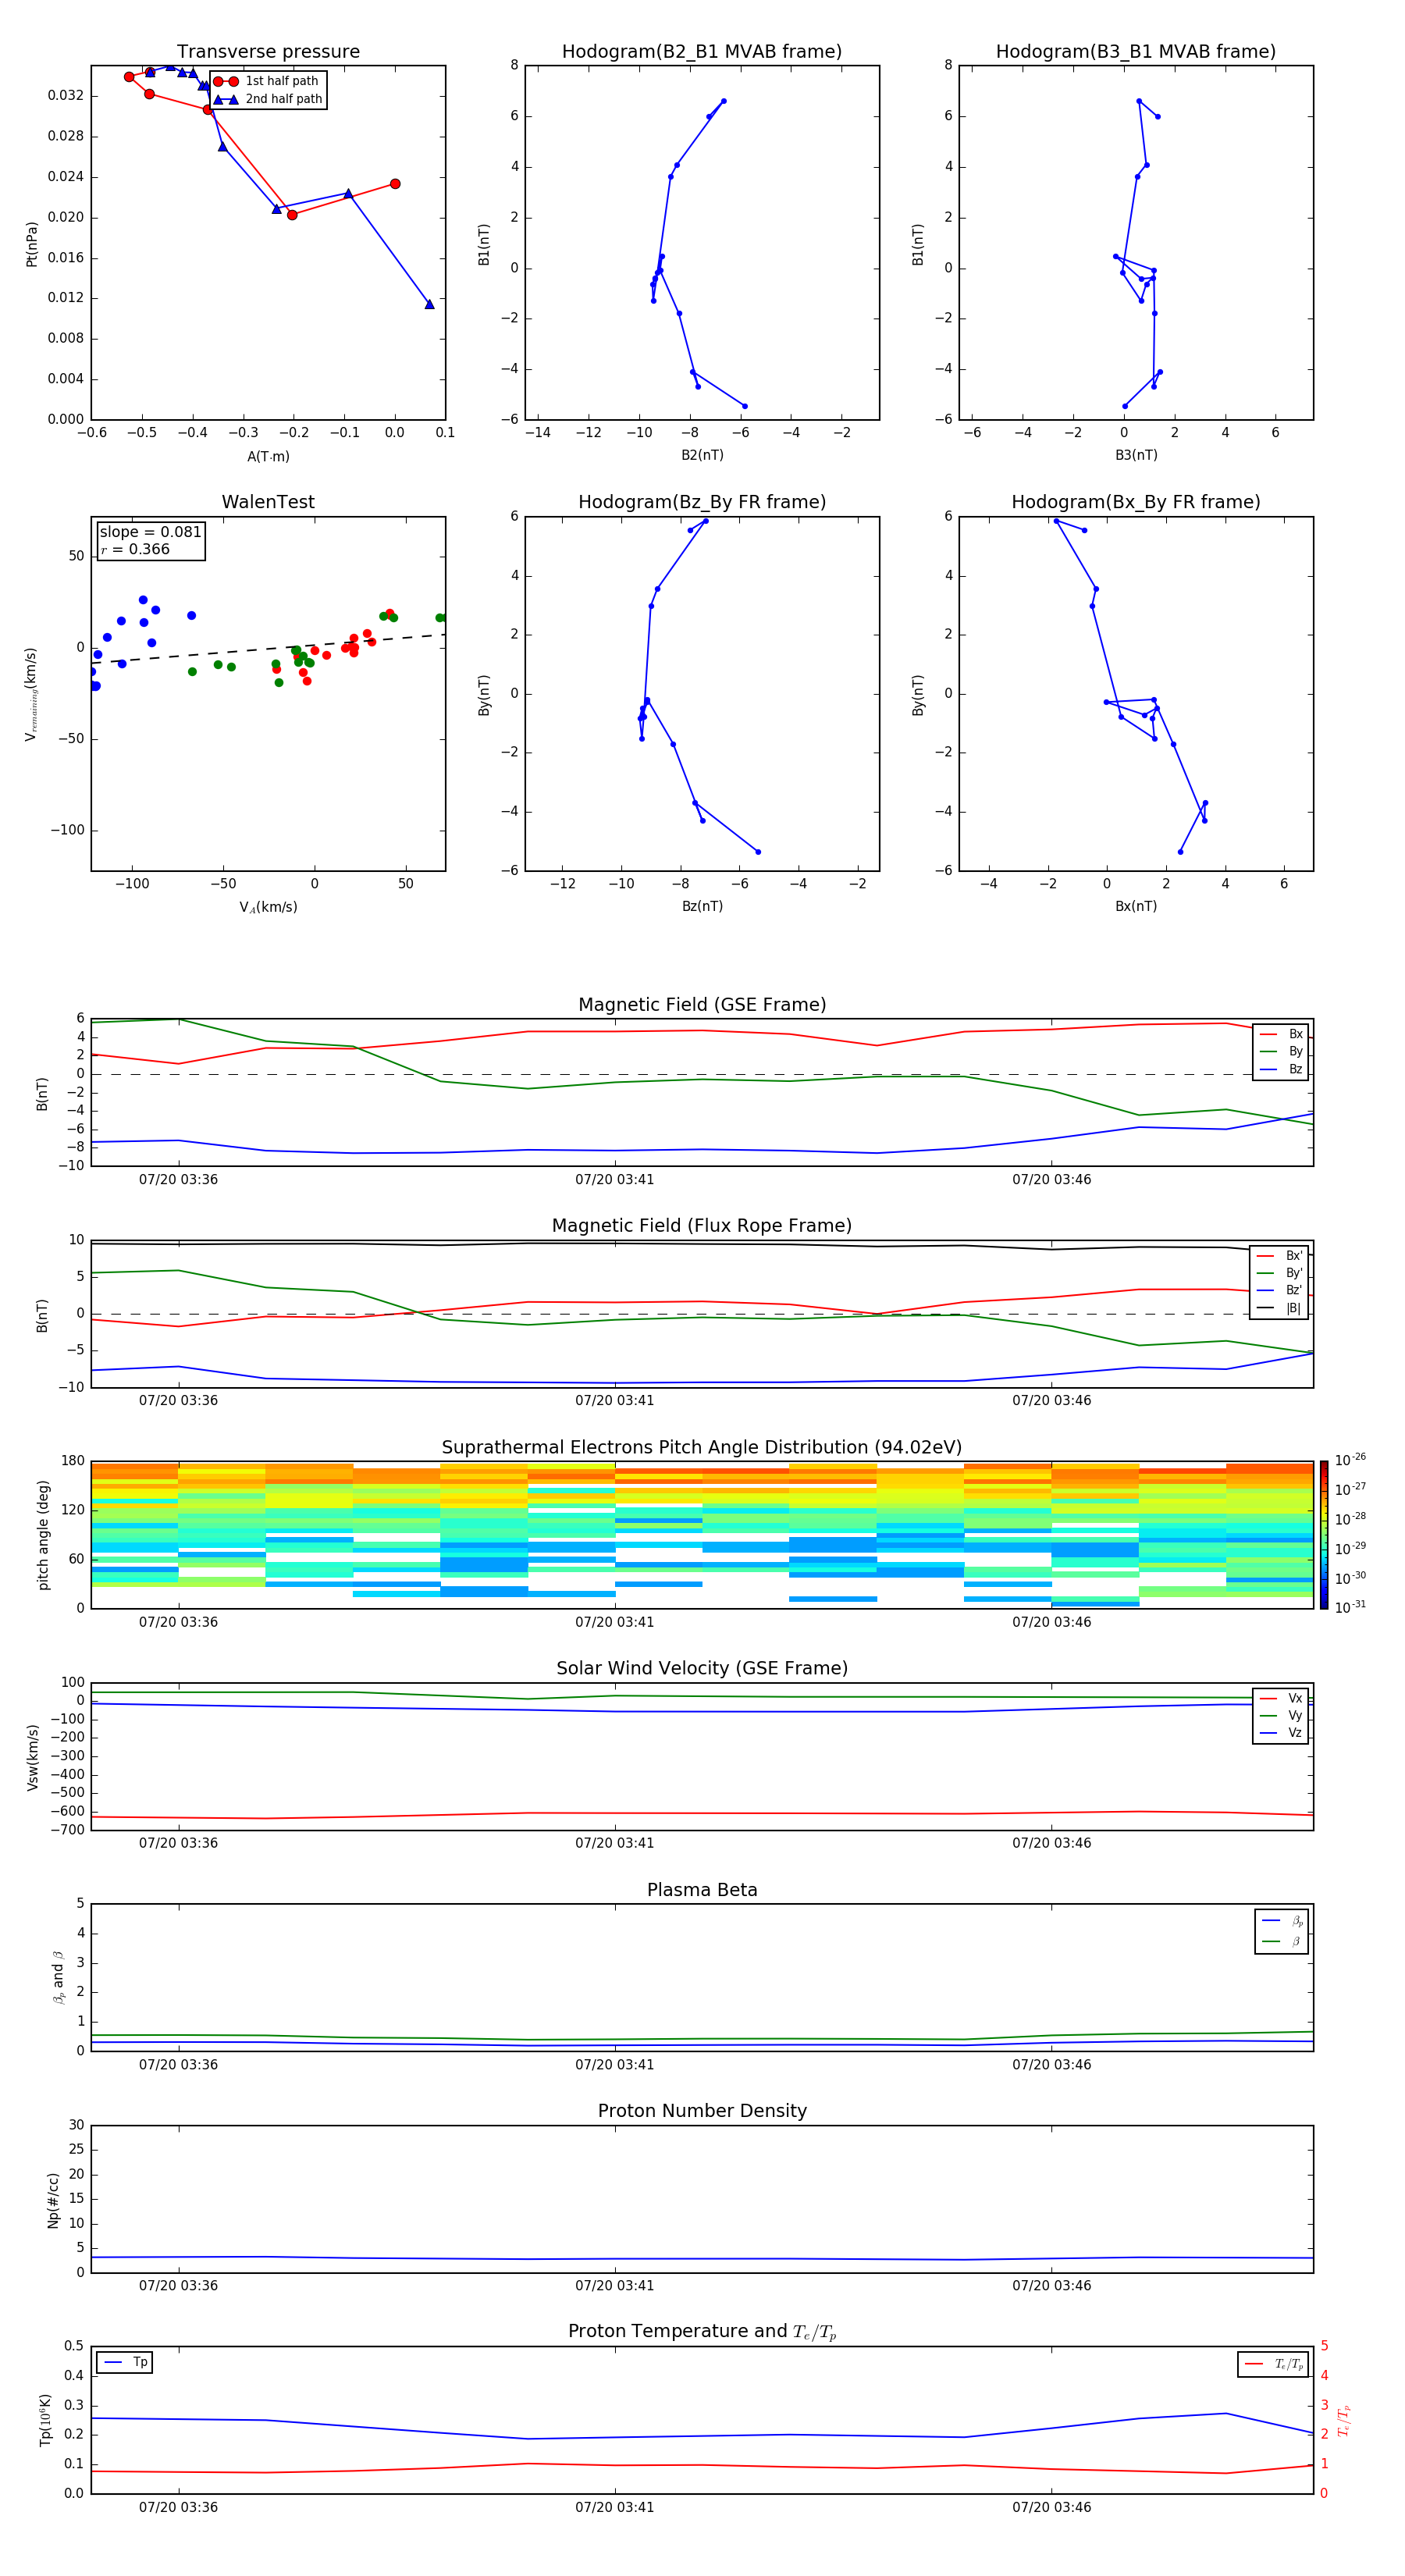Image resolution: width=1405 pixels, height=2576 pixels.
Task: Click the pitch angle colorbar
Action: (1324, 1535)
